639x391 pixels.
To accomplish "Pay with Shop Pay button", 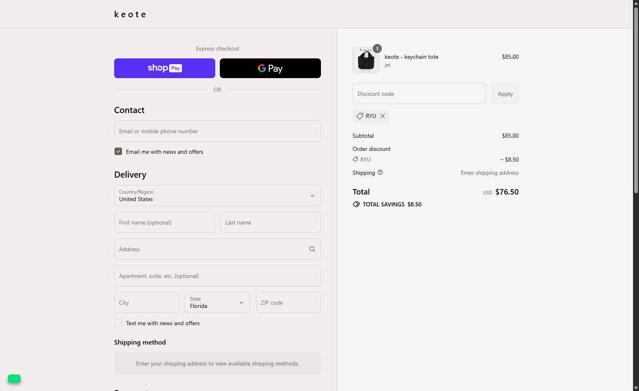I will coord(165,68).
